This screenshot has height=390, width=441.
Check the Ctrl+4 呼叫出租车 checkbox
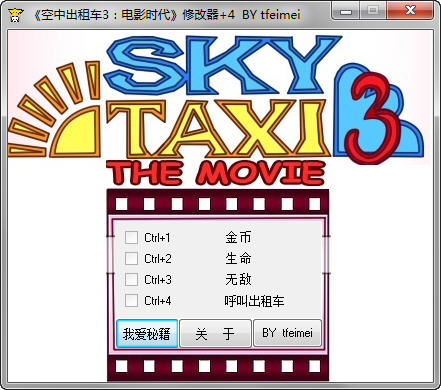(131, 300)
